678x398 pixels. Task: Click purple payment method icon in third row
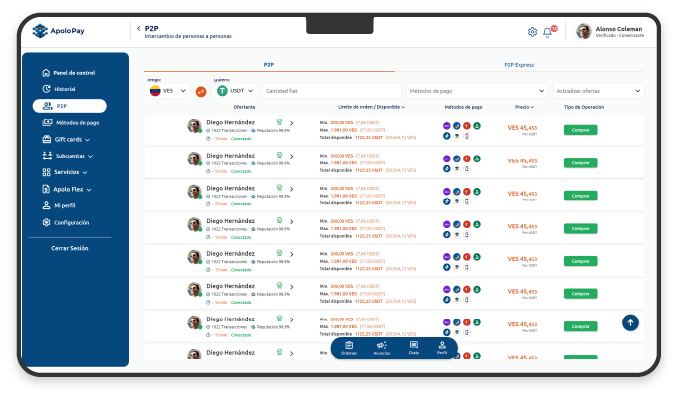tap(447, 192)
